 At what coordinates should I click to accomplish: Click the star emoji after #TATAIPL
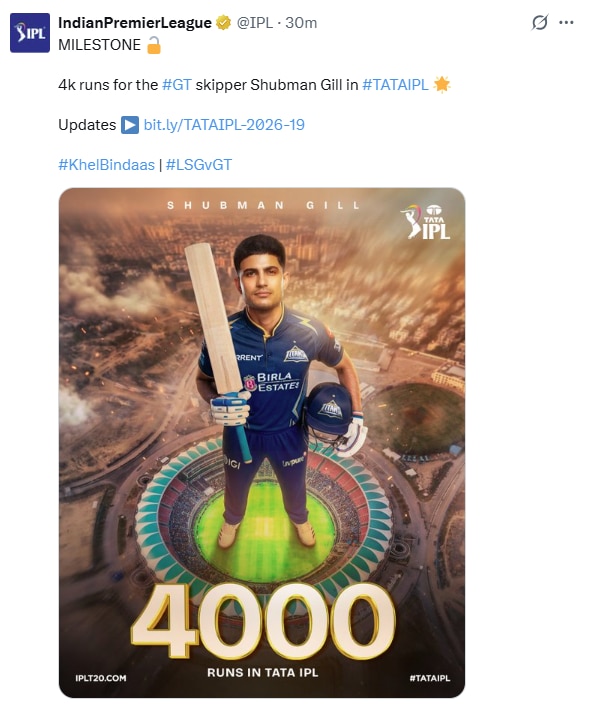point(442,84)
